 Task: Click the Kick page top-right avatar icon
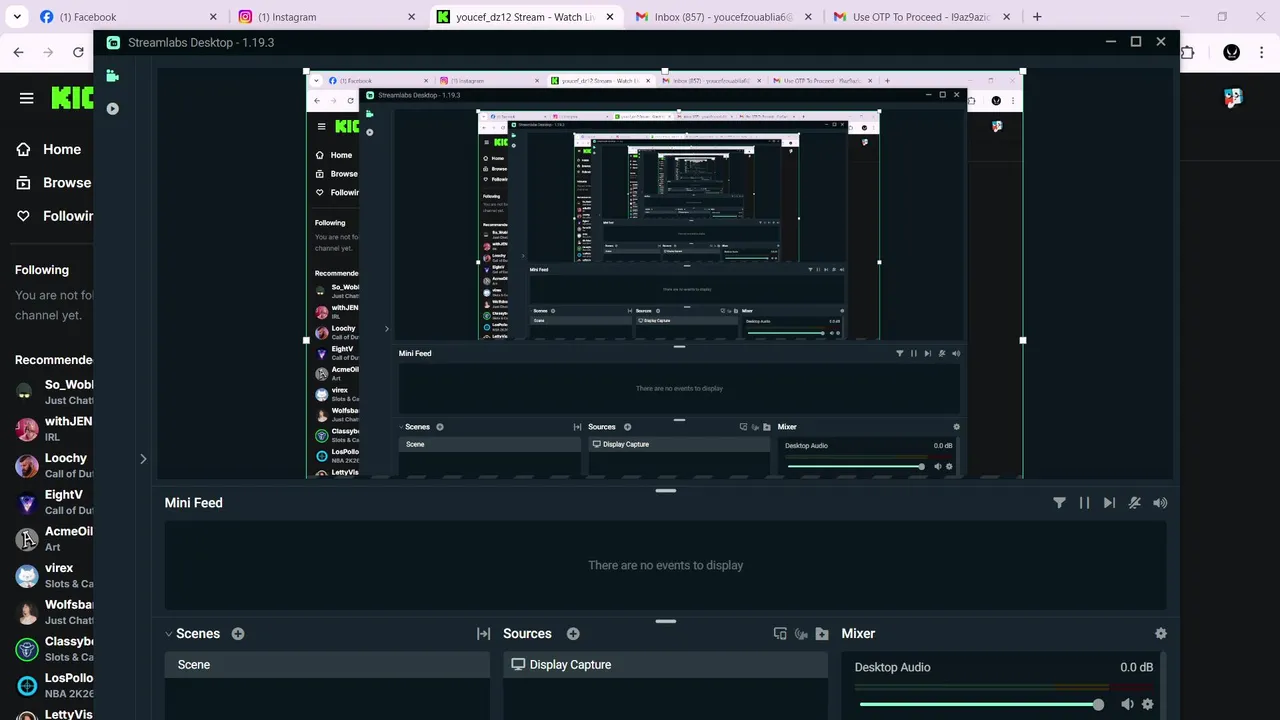tap(1233, 97)
